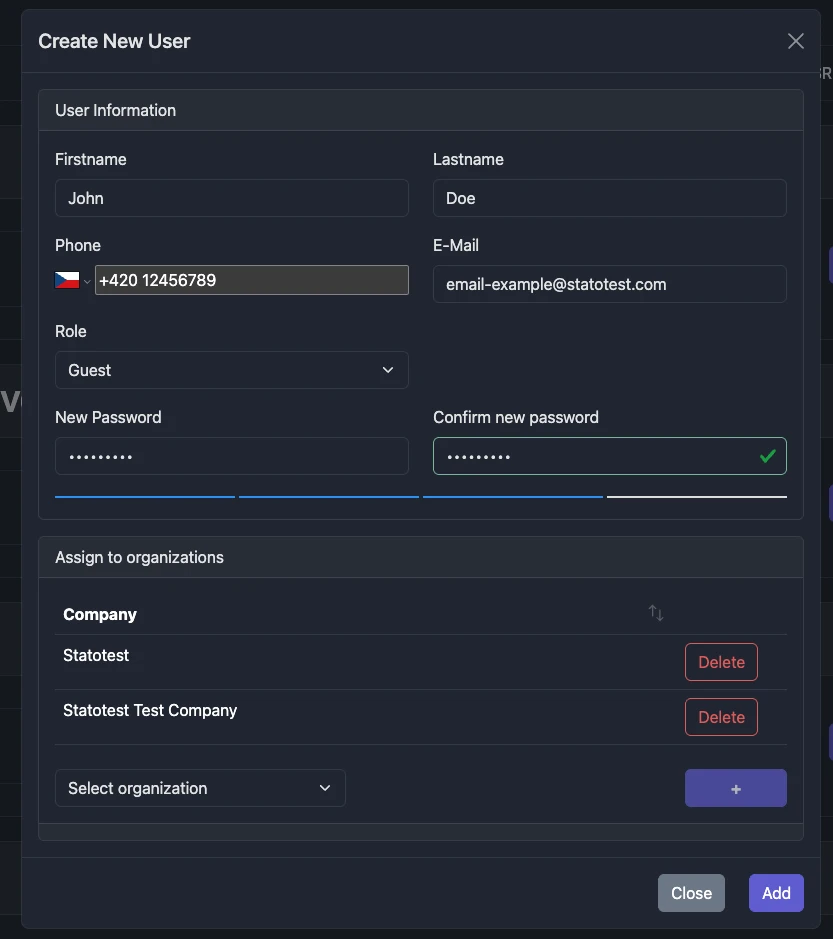Click the New Password field
This screenshot has width=833, height=939.
click(x=231, y=456)
